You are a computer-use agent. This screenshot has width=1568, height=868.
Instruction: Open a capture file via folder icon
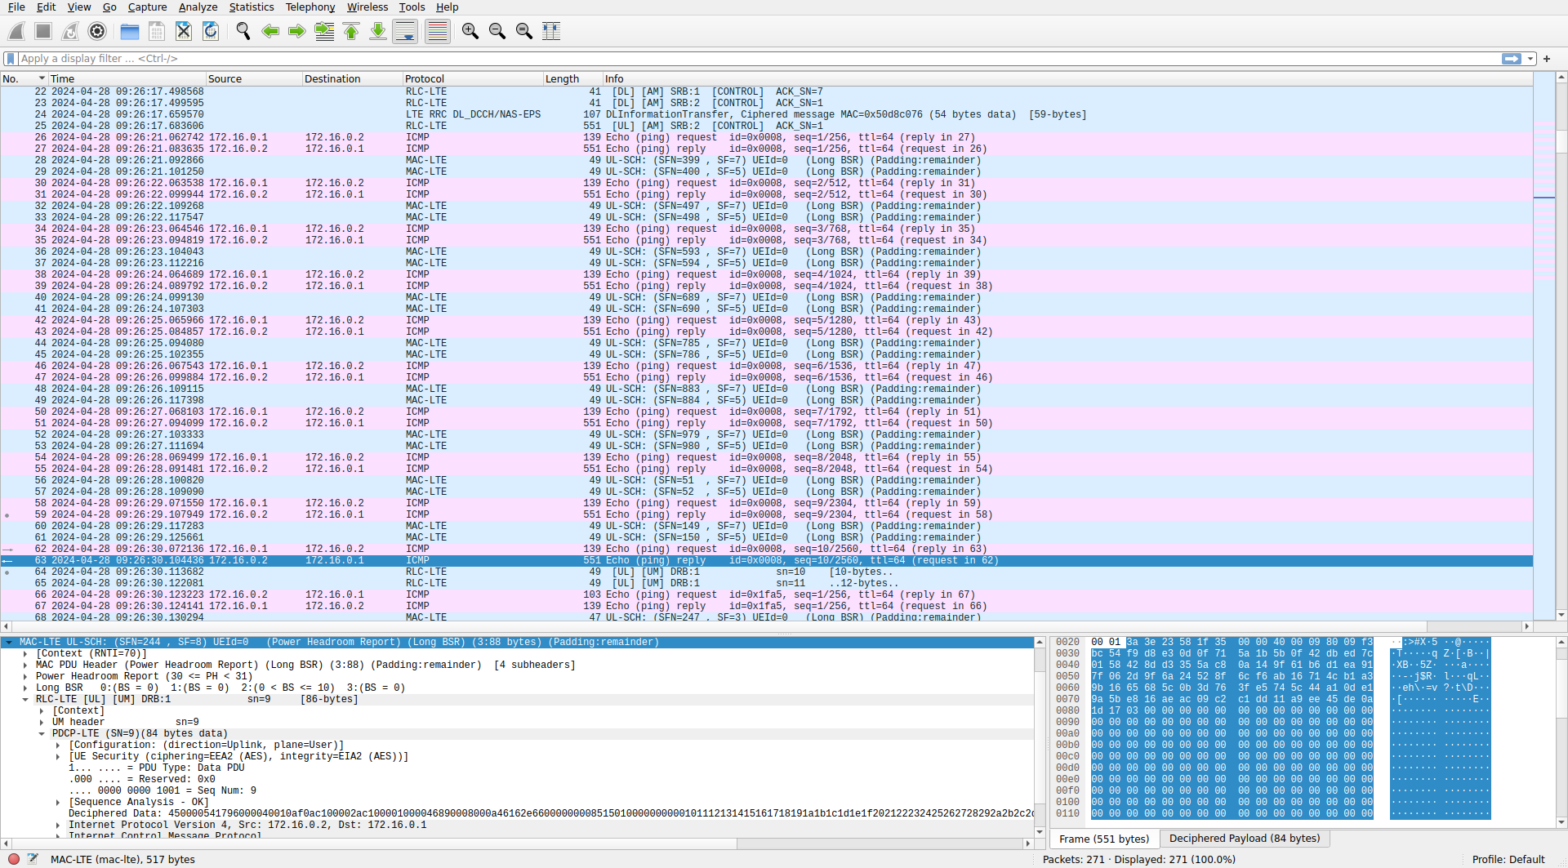click(130, 31)
